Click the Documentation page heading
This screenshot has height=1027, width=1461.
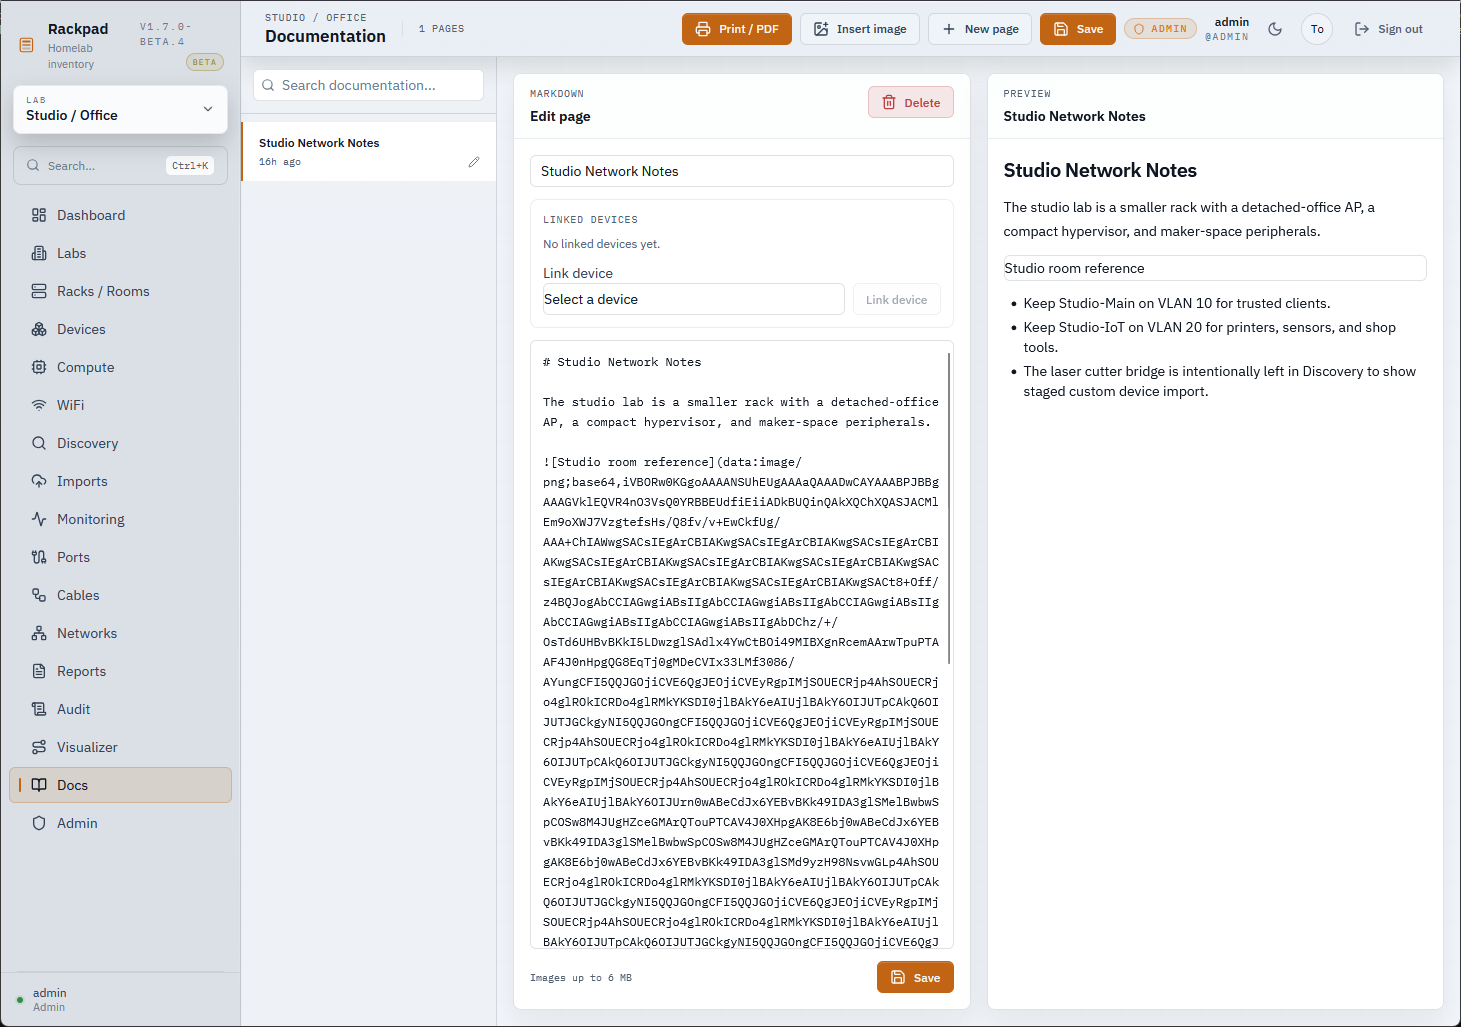click(x=325, y=36)
